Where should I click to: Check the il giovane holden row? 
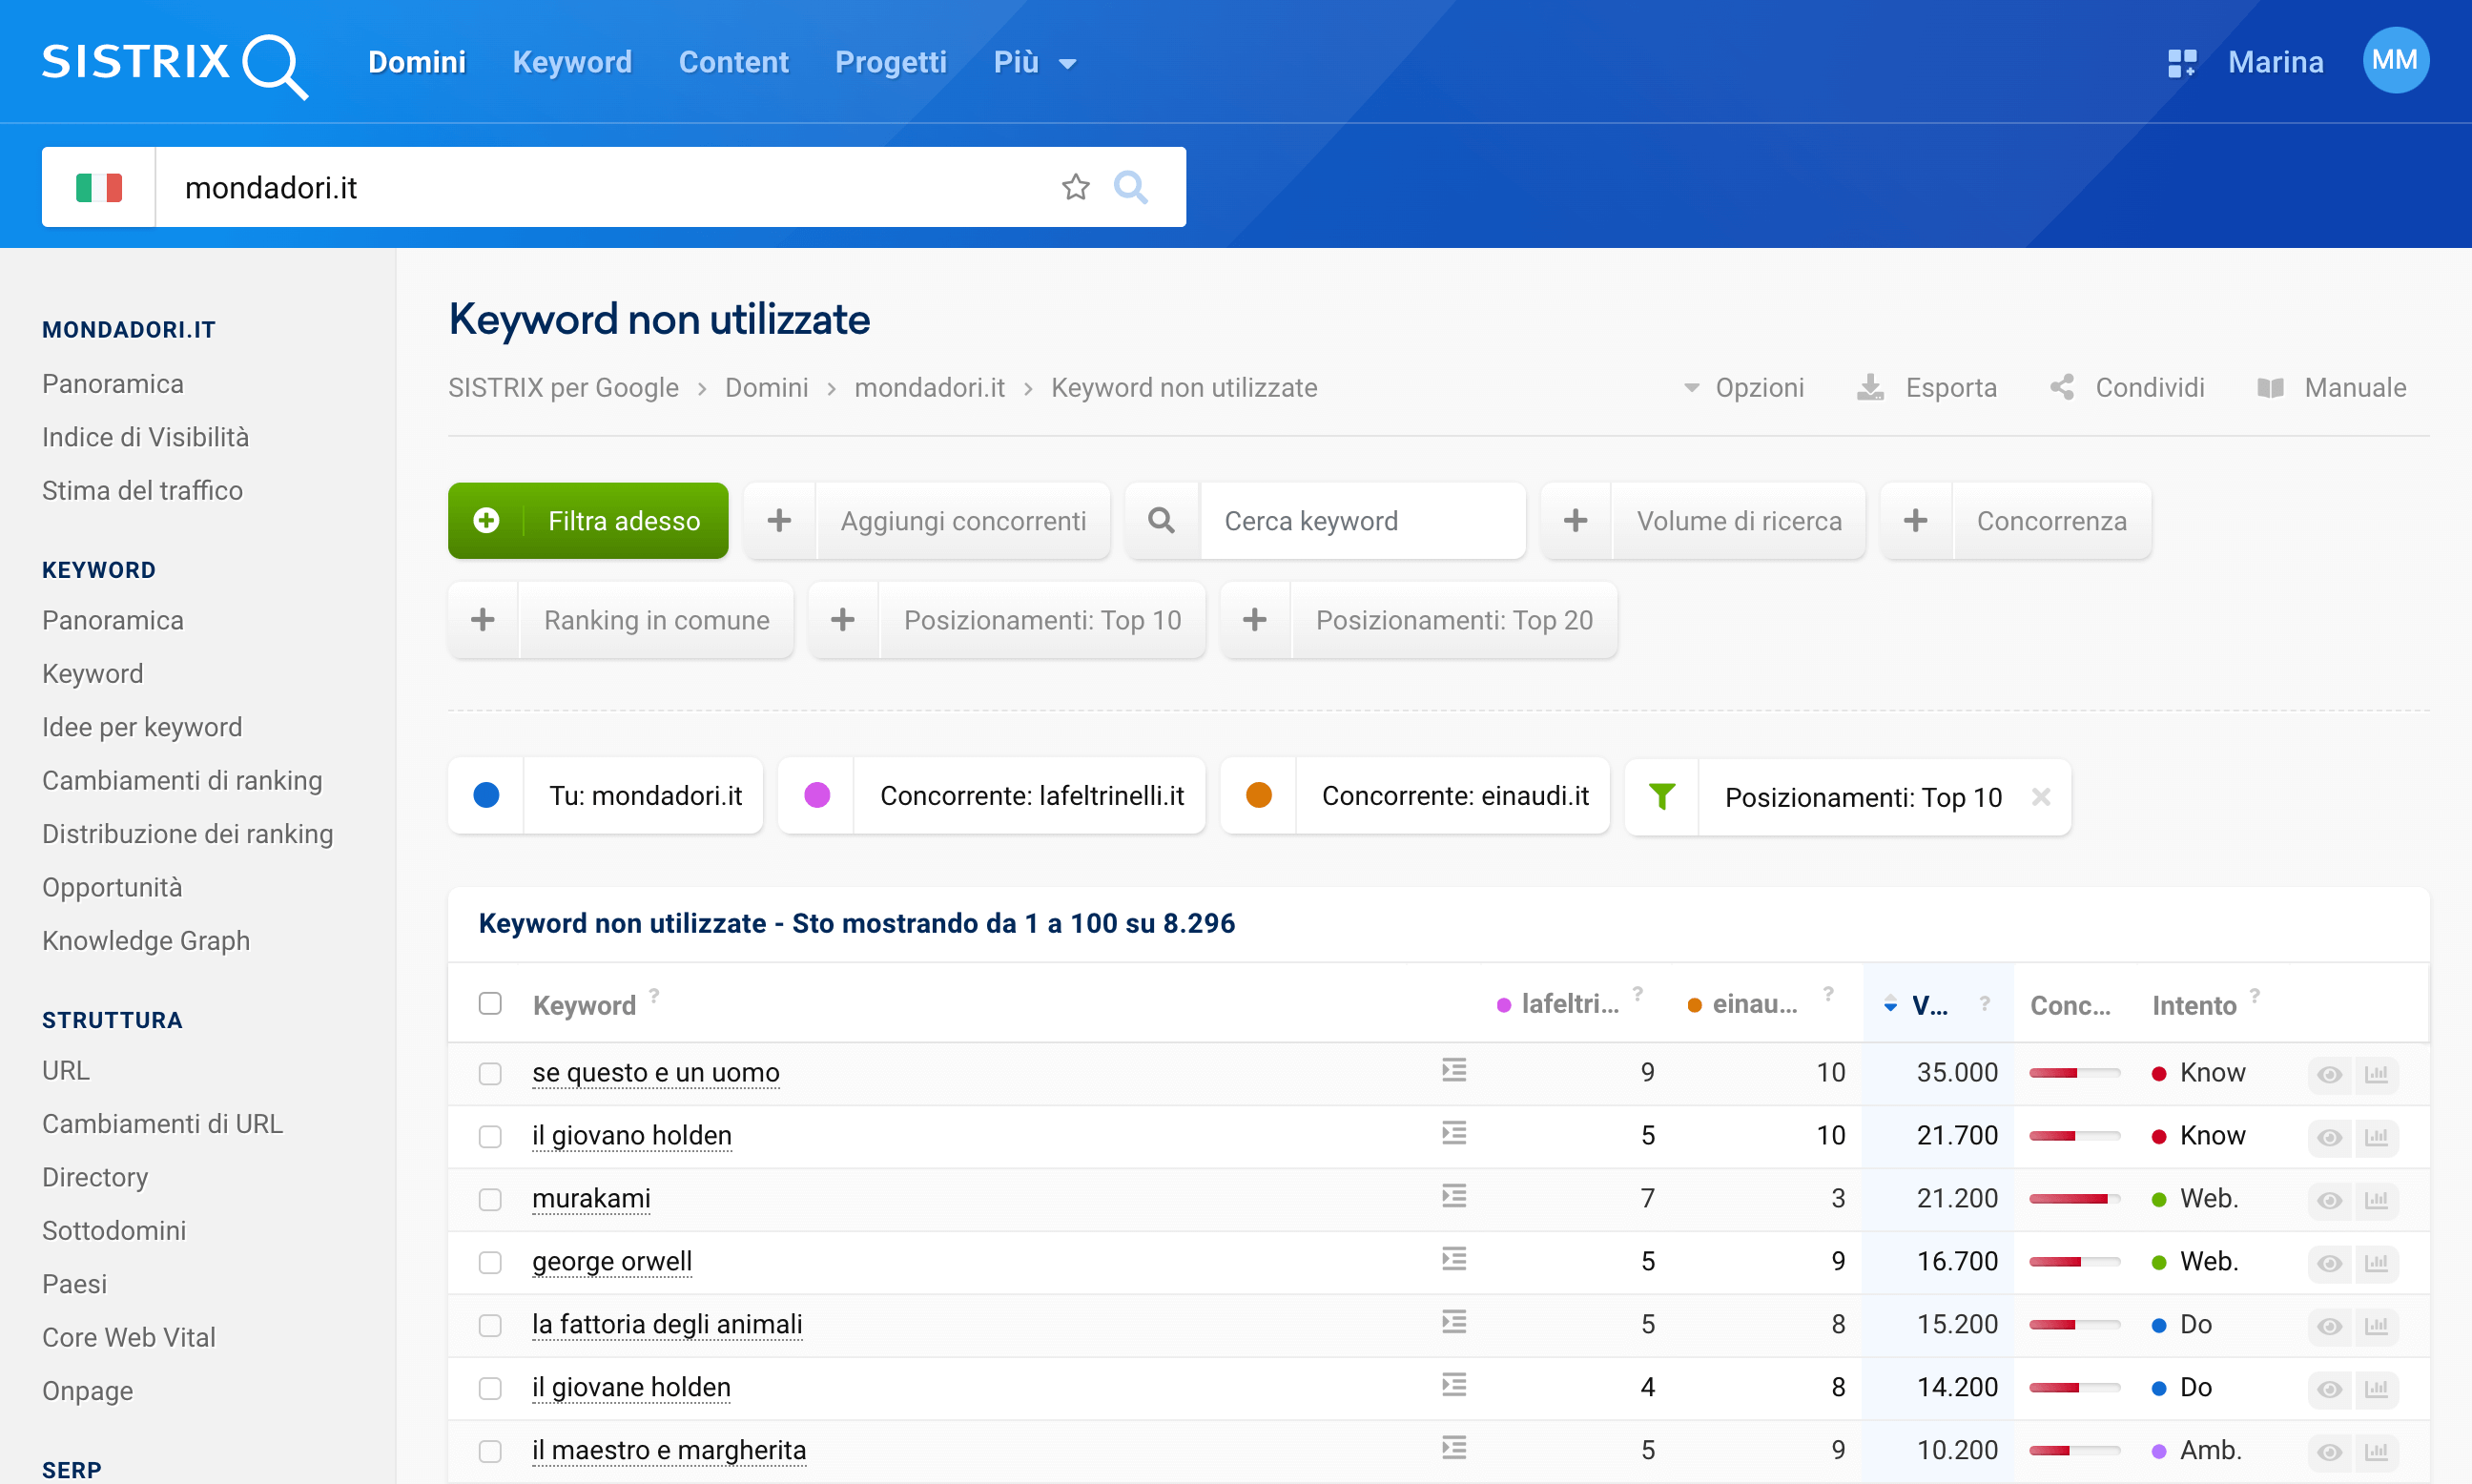click(490, 1389)
